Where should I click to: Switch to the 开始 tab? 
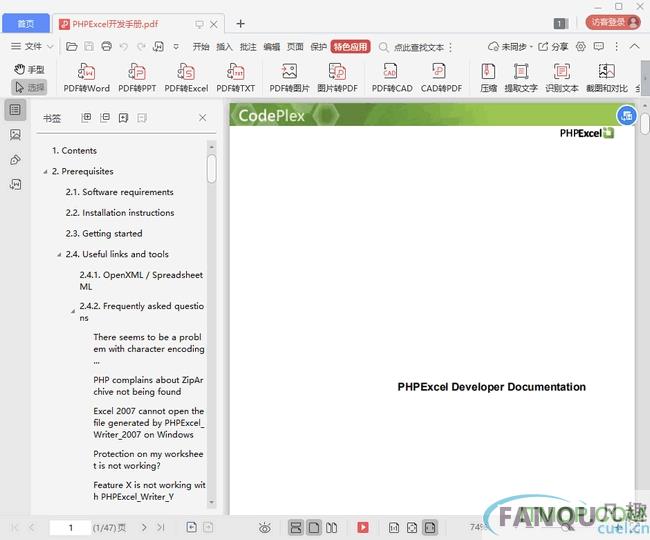pyautogui.click(x=201, y=47)
